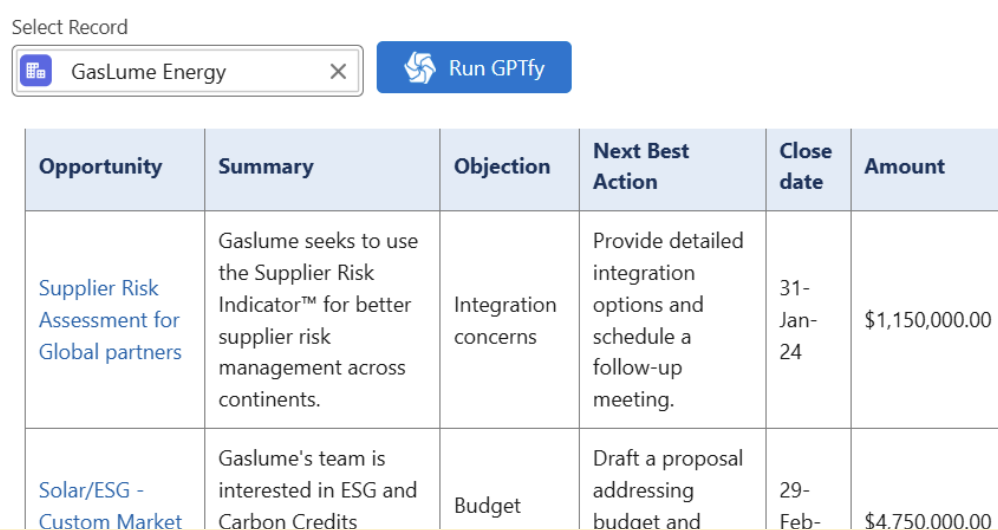Click the GPTfy swirl logo icon

coord(419,68)
